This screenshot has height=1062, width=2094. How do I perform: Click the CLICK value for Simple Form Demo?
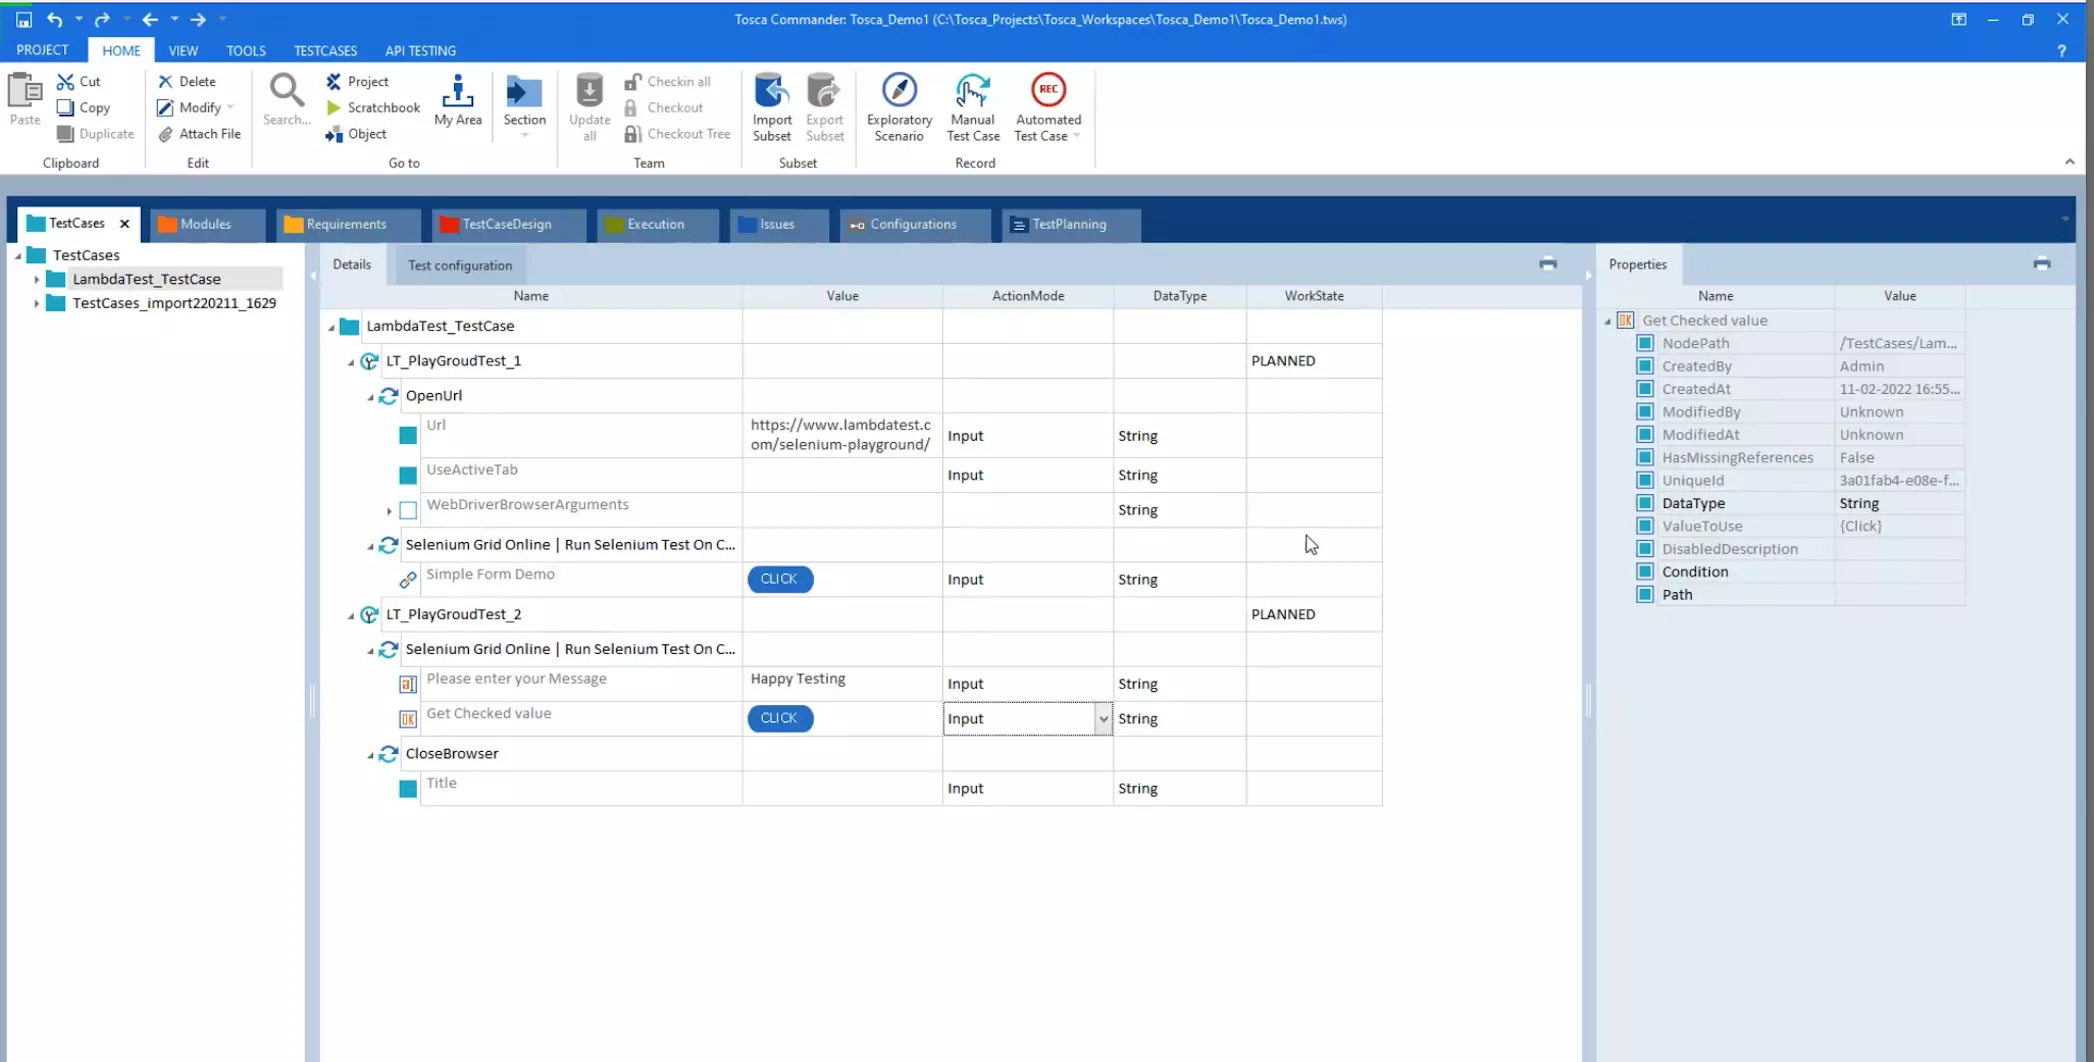click(780, 579)
